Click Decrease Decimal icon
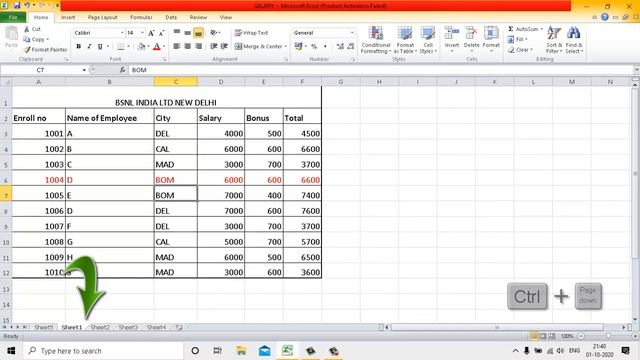The height and width of the screenshot is (360, 640). [351, 47]
